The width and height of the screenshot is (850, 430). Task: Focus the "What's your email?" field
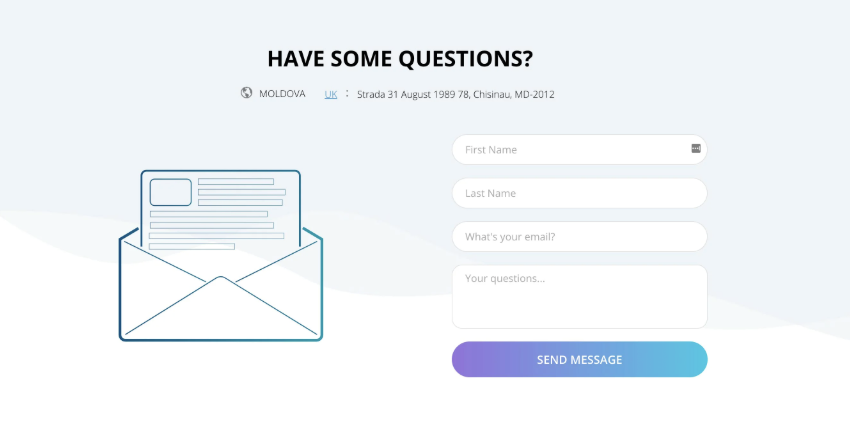579,237
